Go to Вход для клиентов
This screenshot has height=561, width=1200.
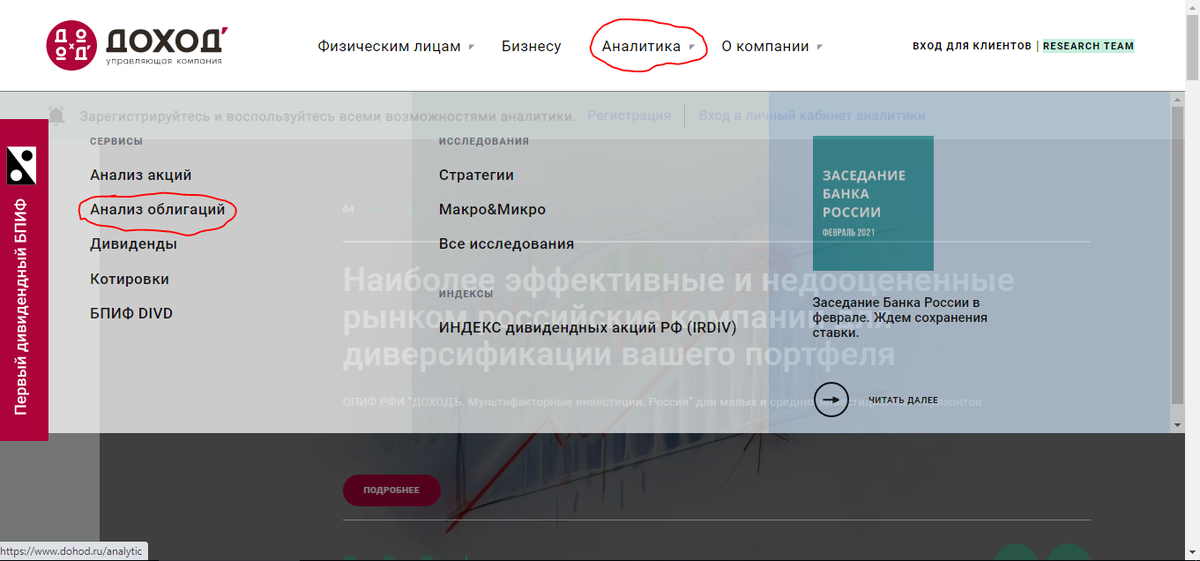pyautogui.click(x=972, y=46)
